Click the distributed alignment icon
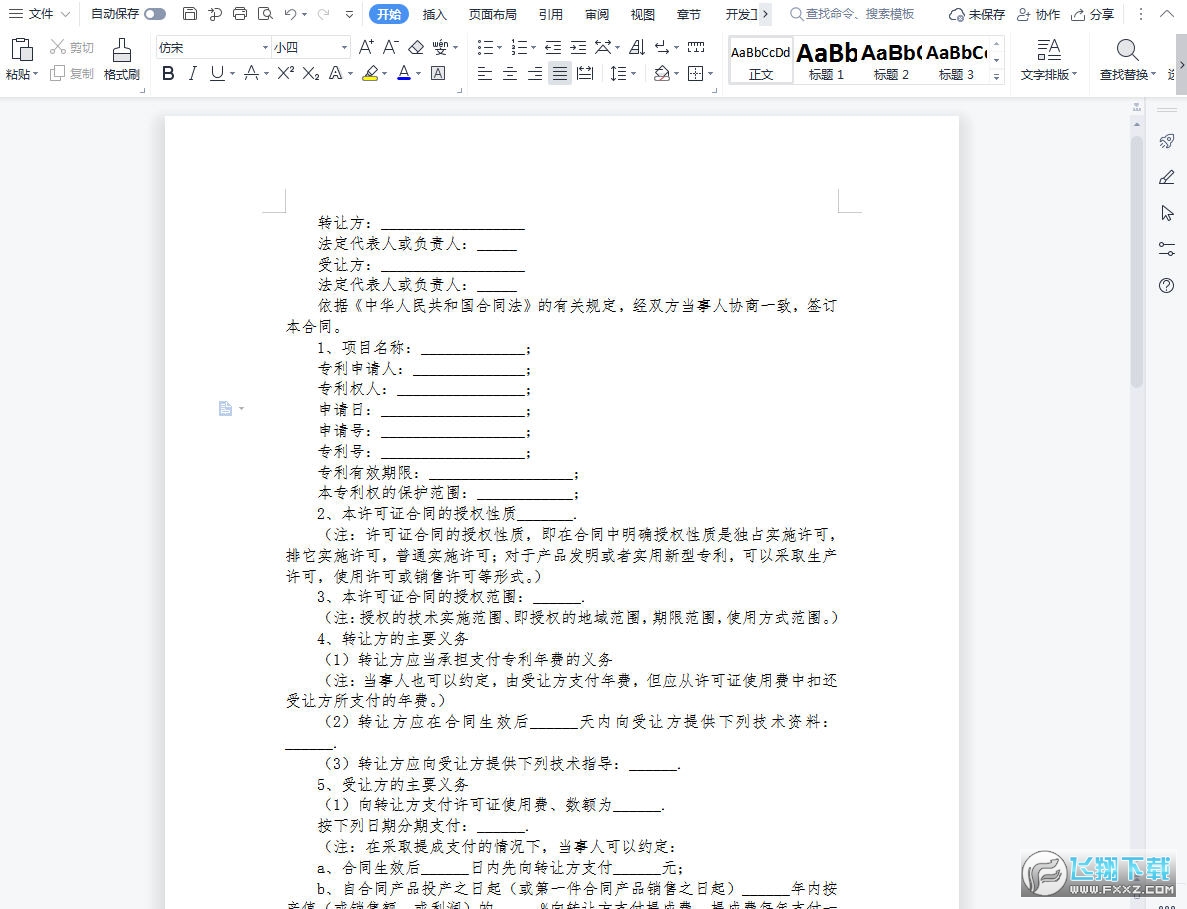Image resolution: width=1187 pixels, height=909 pixels. pyautogui.click(x=585, y=73)
